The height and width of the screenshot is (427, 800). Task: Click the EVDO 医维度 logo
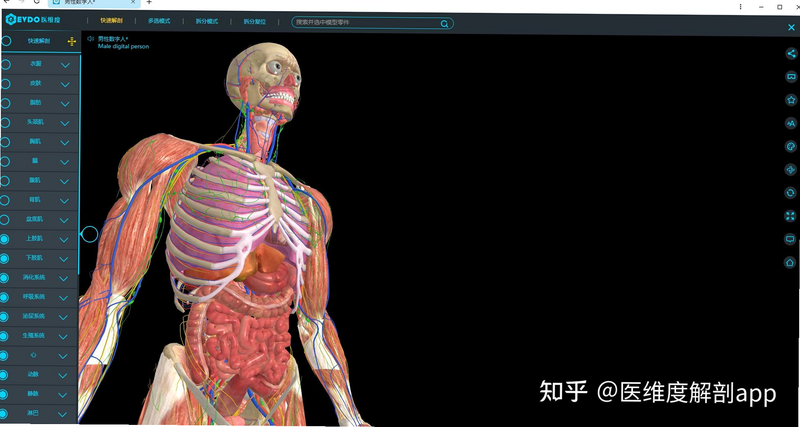(33, 20)
